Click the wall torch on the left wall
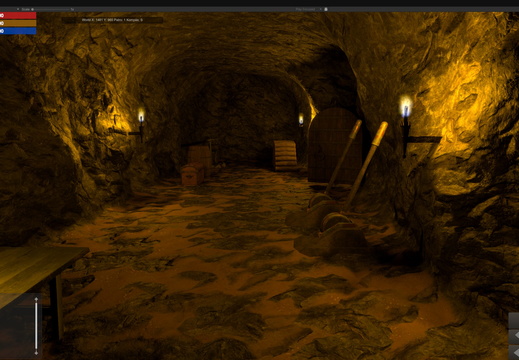519x360 pixels. point(141,125)
